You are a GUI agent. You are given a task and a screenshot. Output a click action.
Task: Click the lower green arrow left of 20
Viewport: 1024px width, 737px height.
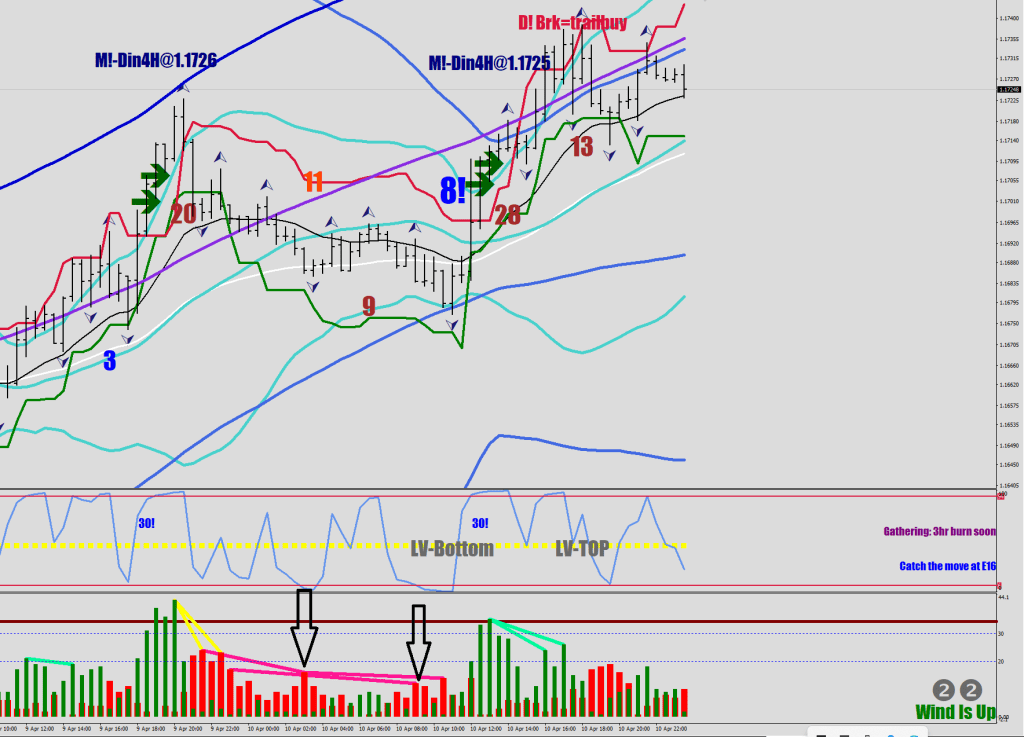(146, 202)
